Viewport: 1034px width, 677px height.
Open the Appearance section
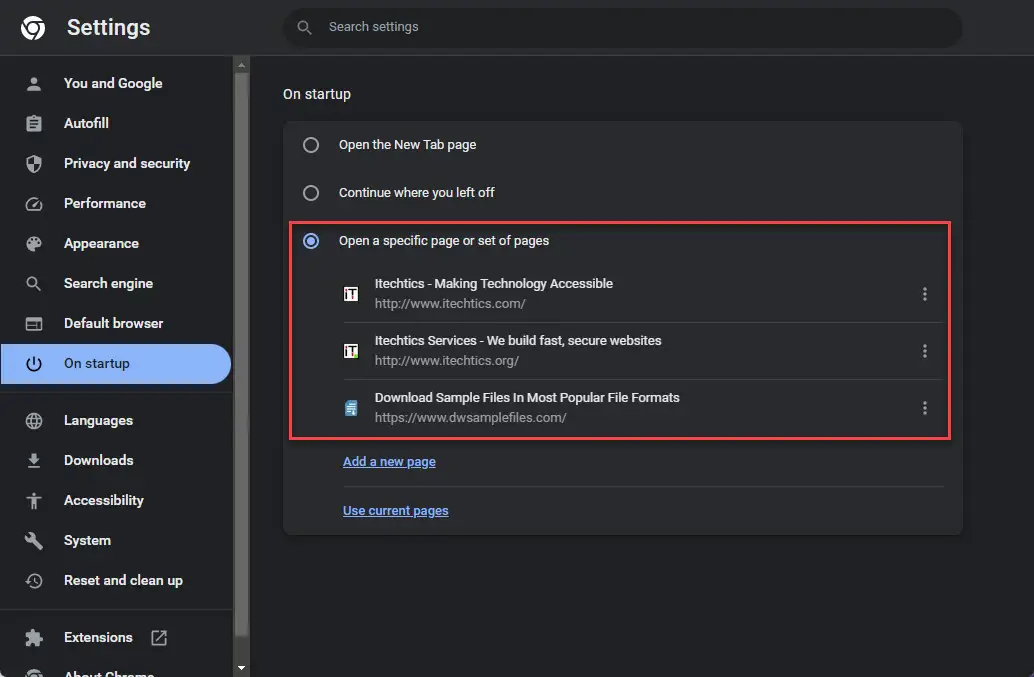pyautogui.click(x=115, y=244)
